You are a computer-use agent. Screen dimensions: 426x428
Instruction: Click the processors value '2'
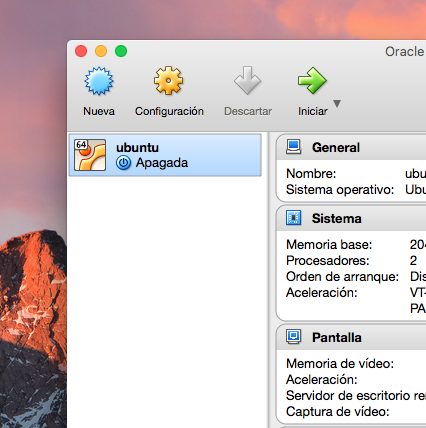pyautogui.click(x=413, y=261)
